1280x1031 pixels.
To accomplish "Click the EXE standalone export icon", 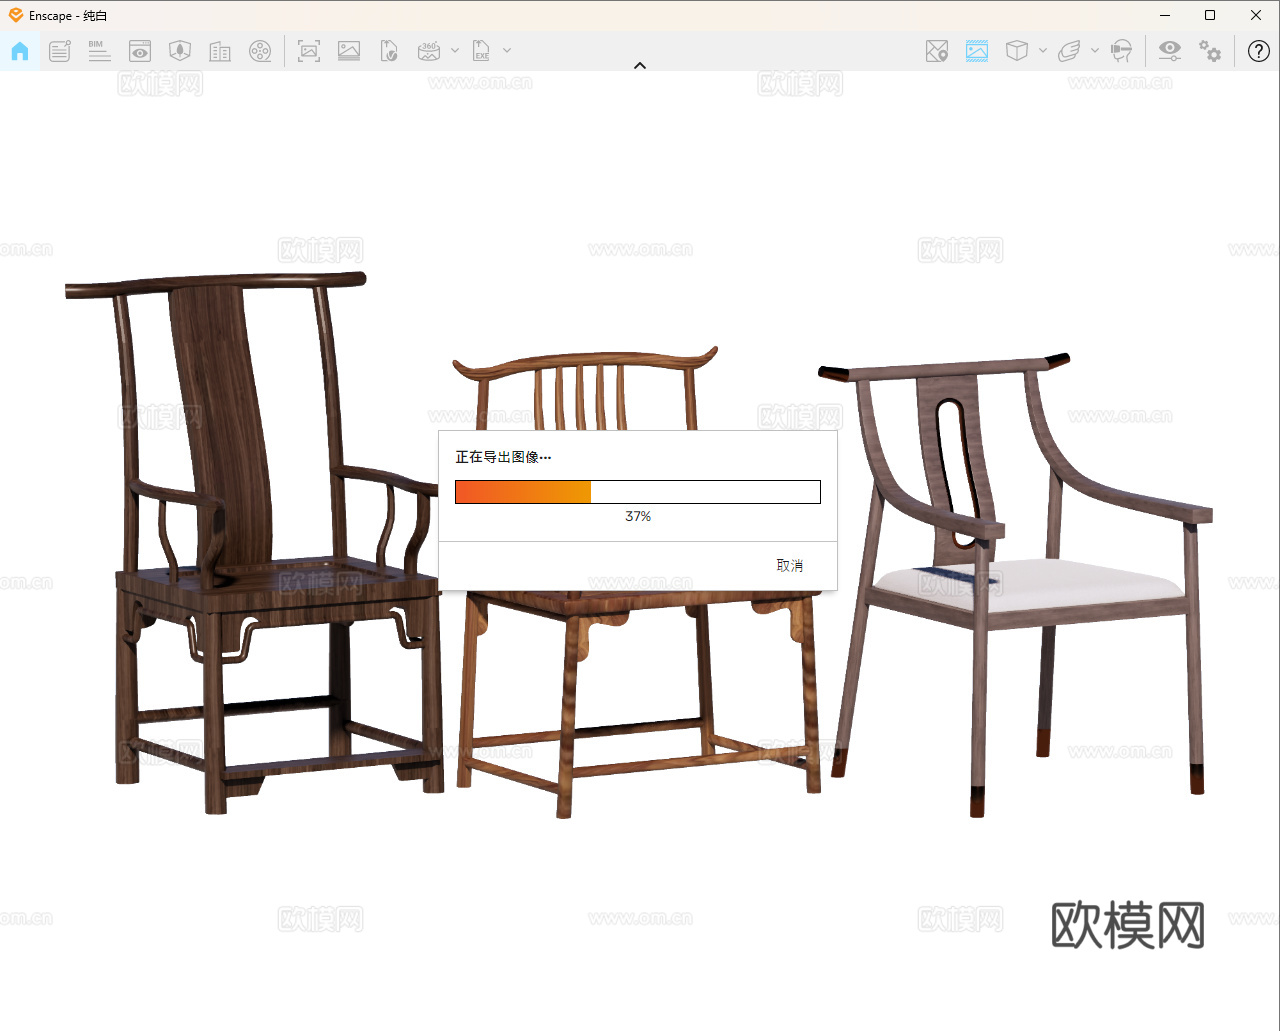I will (482, 51).
